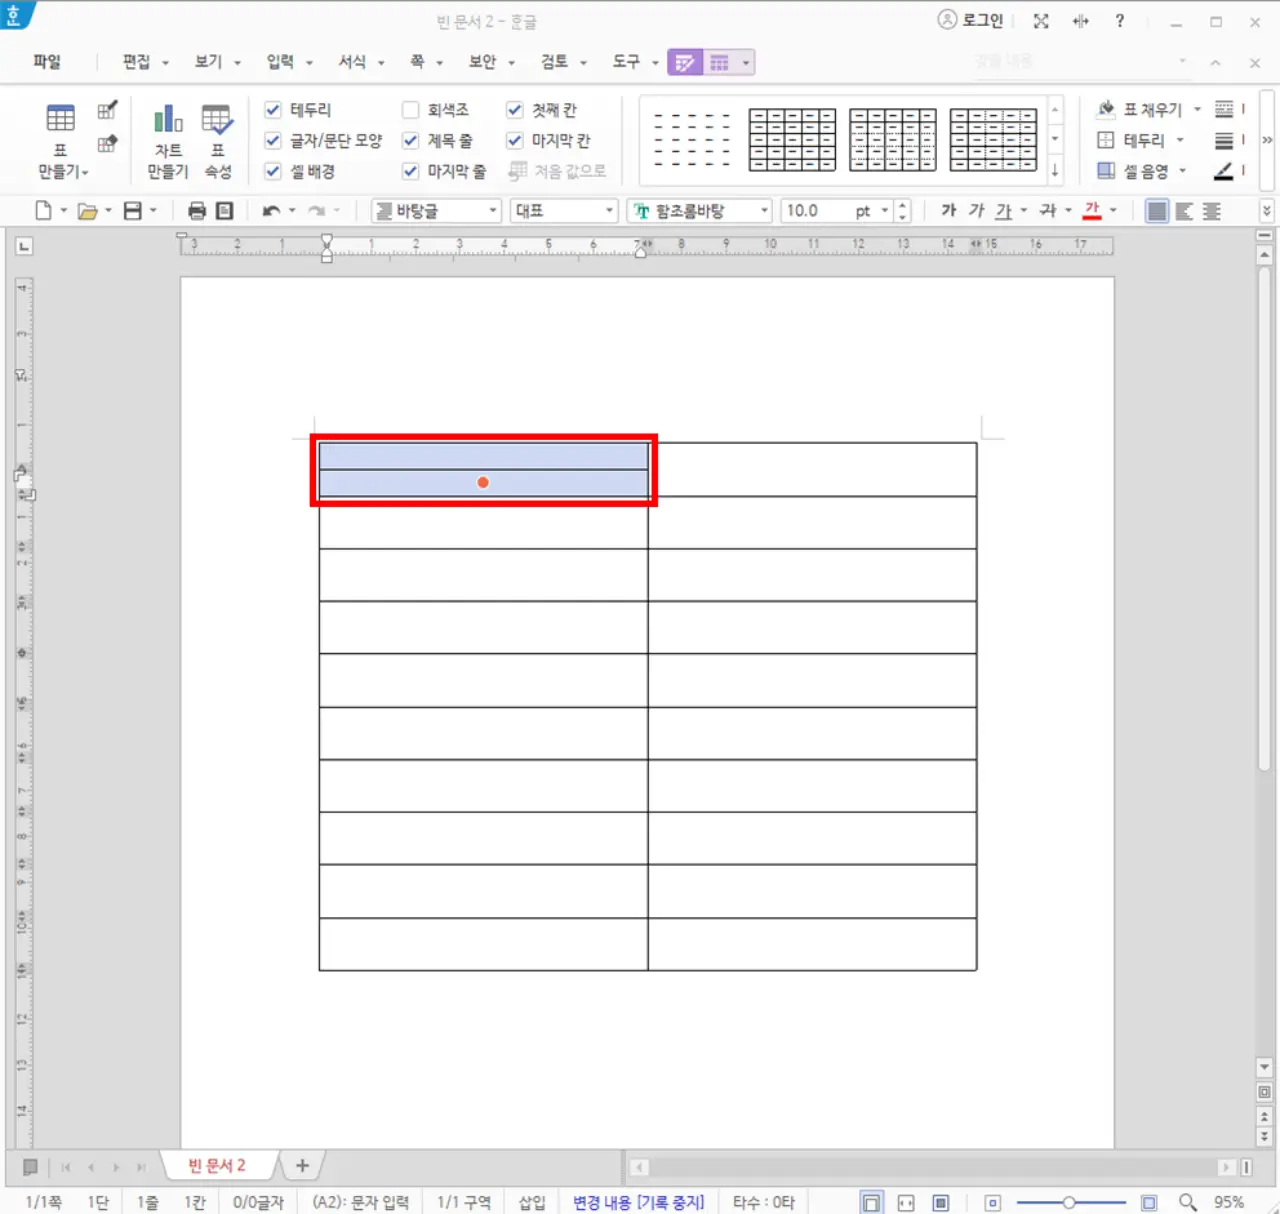The image size is (1280, 1214).
Task: Click the 표 채우기 fill bucket icon
Action: tap(1106, 109)
